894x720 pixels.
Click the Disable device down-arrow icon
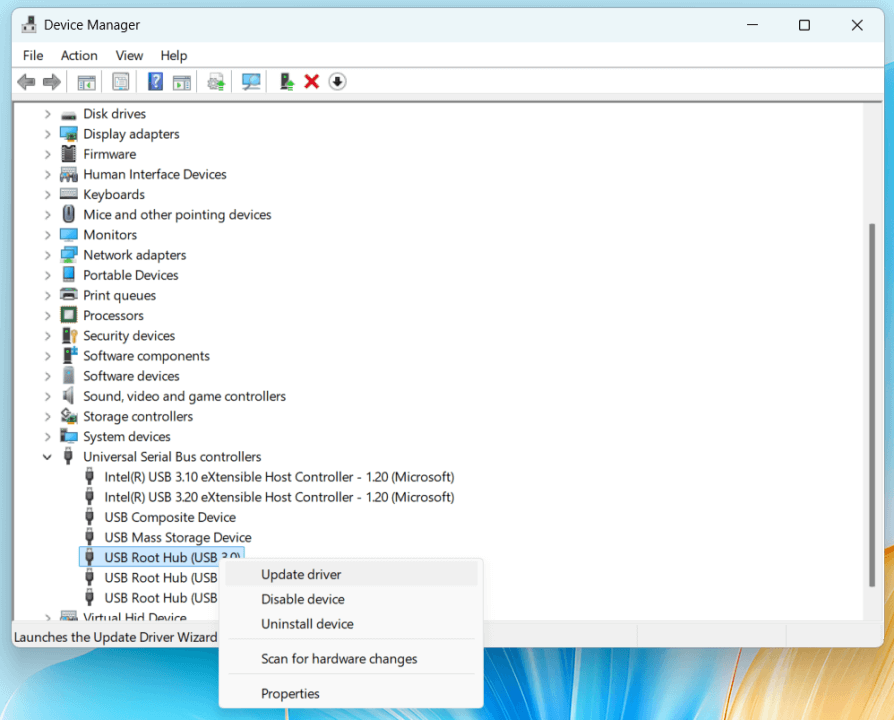[337, 81]
